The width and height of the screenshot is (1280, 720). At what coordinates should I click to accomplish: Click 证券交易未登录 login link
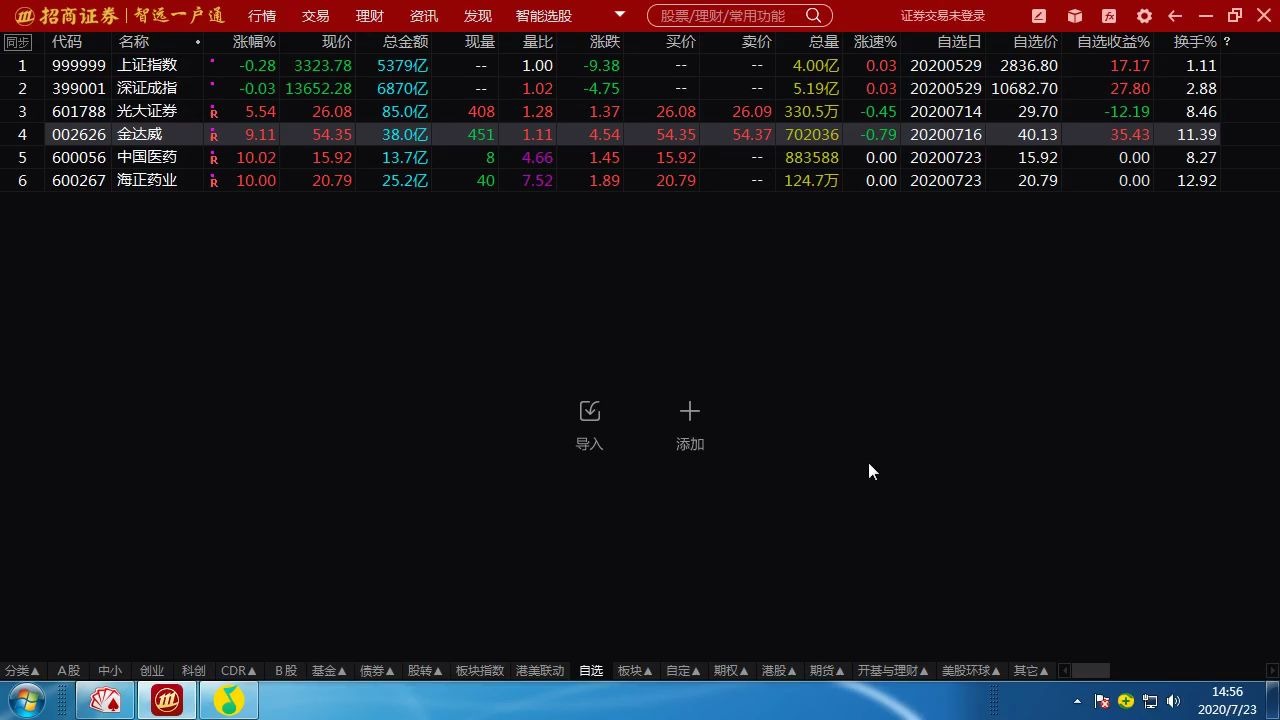coord(942,16)
